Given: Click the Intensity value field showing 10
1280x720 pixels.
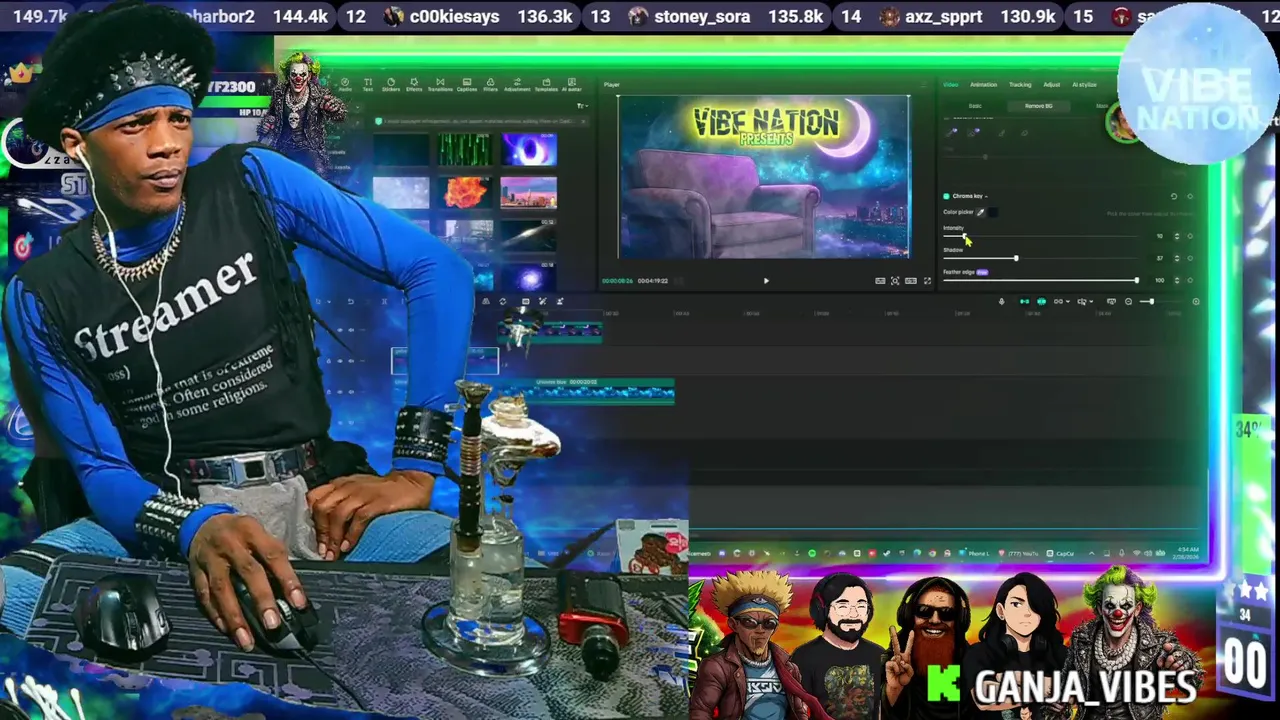Looking at the screenshot, I should (1159, 236).
